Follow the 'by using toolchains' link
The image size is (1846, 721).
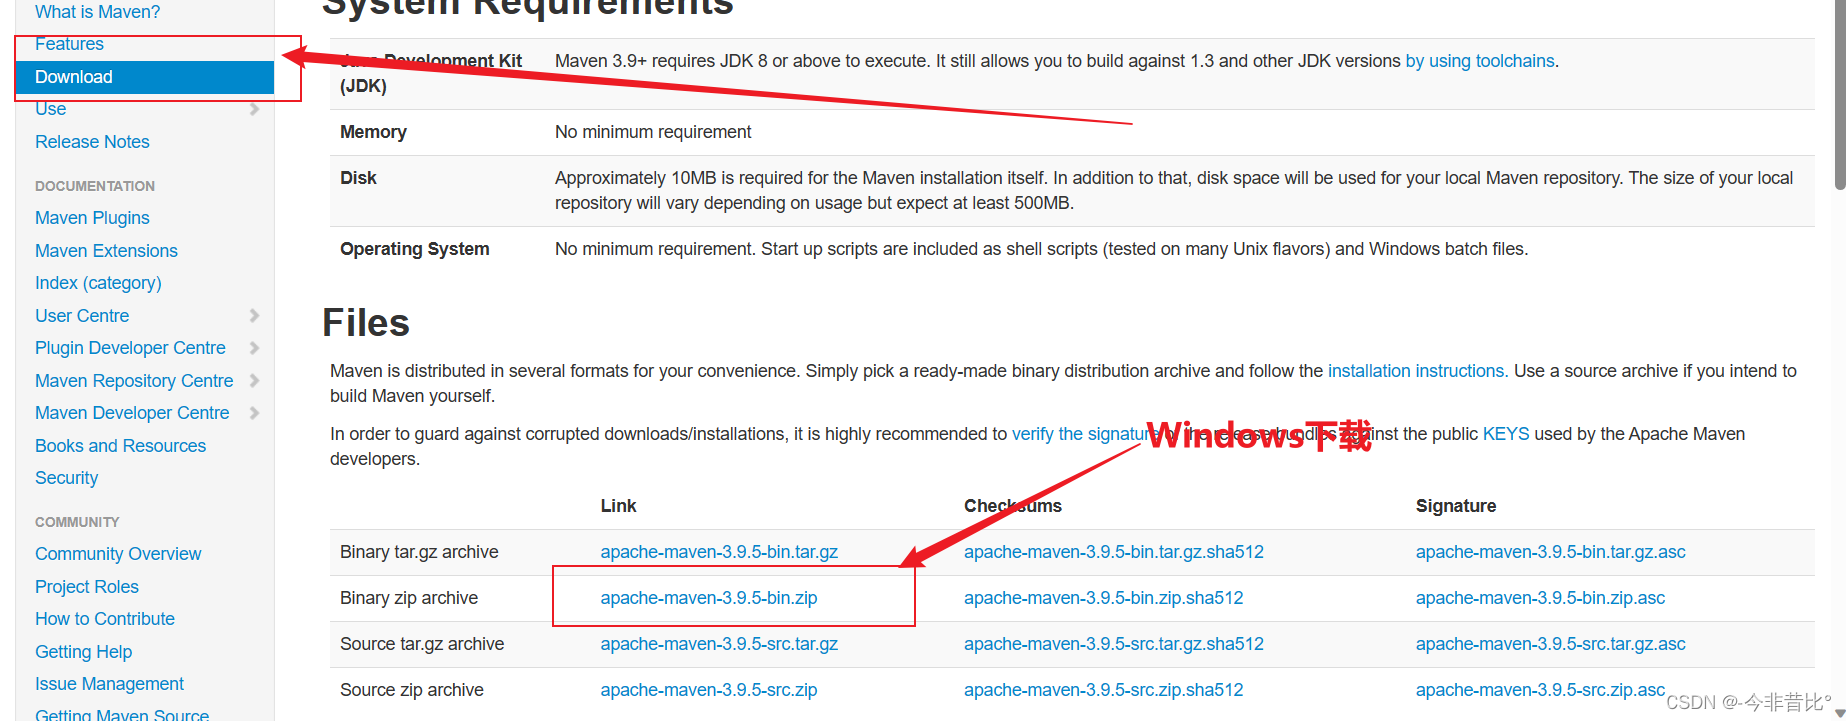[1480, 61]
